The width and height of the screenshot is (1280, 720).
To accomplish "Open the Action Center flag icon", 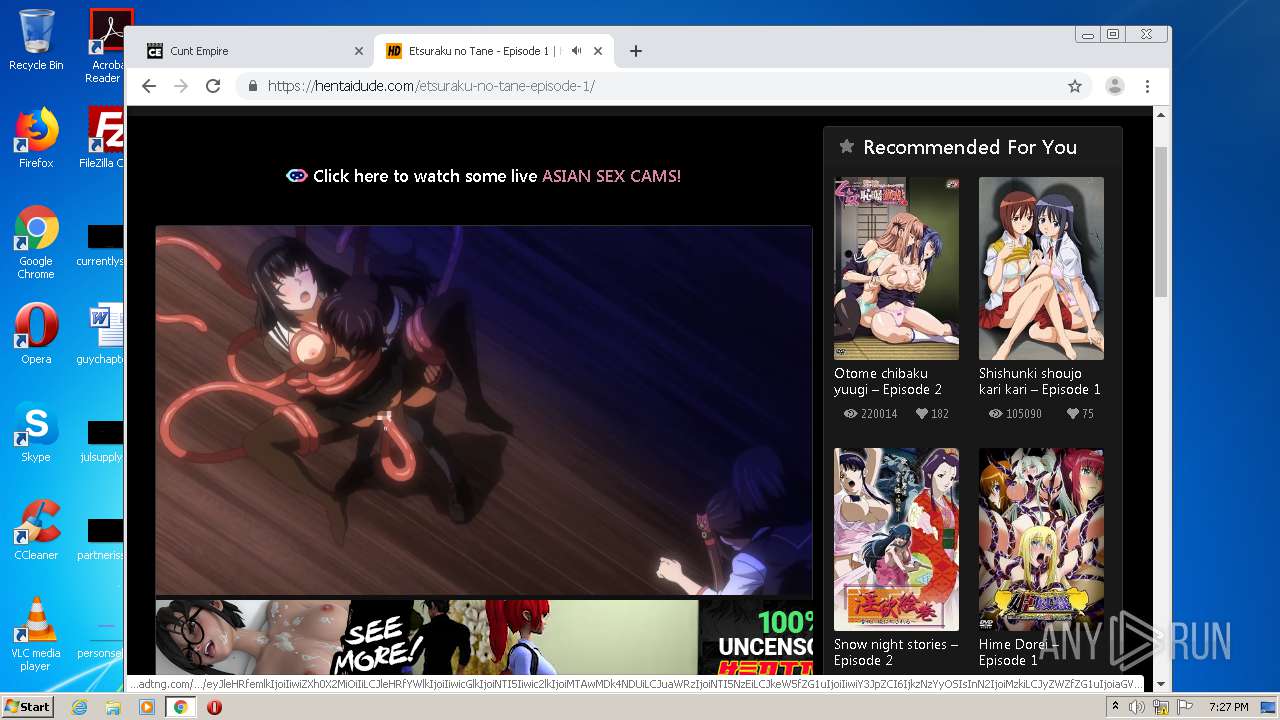I will [1186, 707].
